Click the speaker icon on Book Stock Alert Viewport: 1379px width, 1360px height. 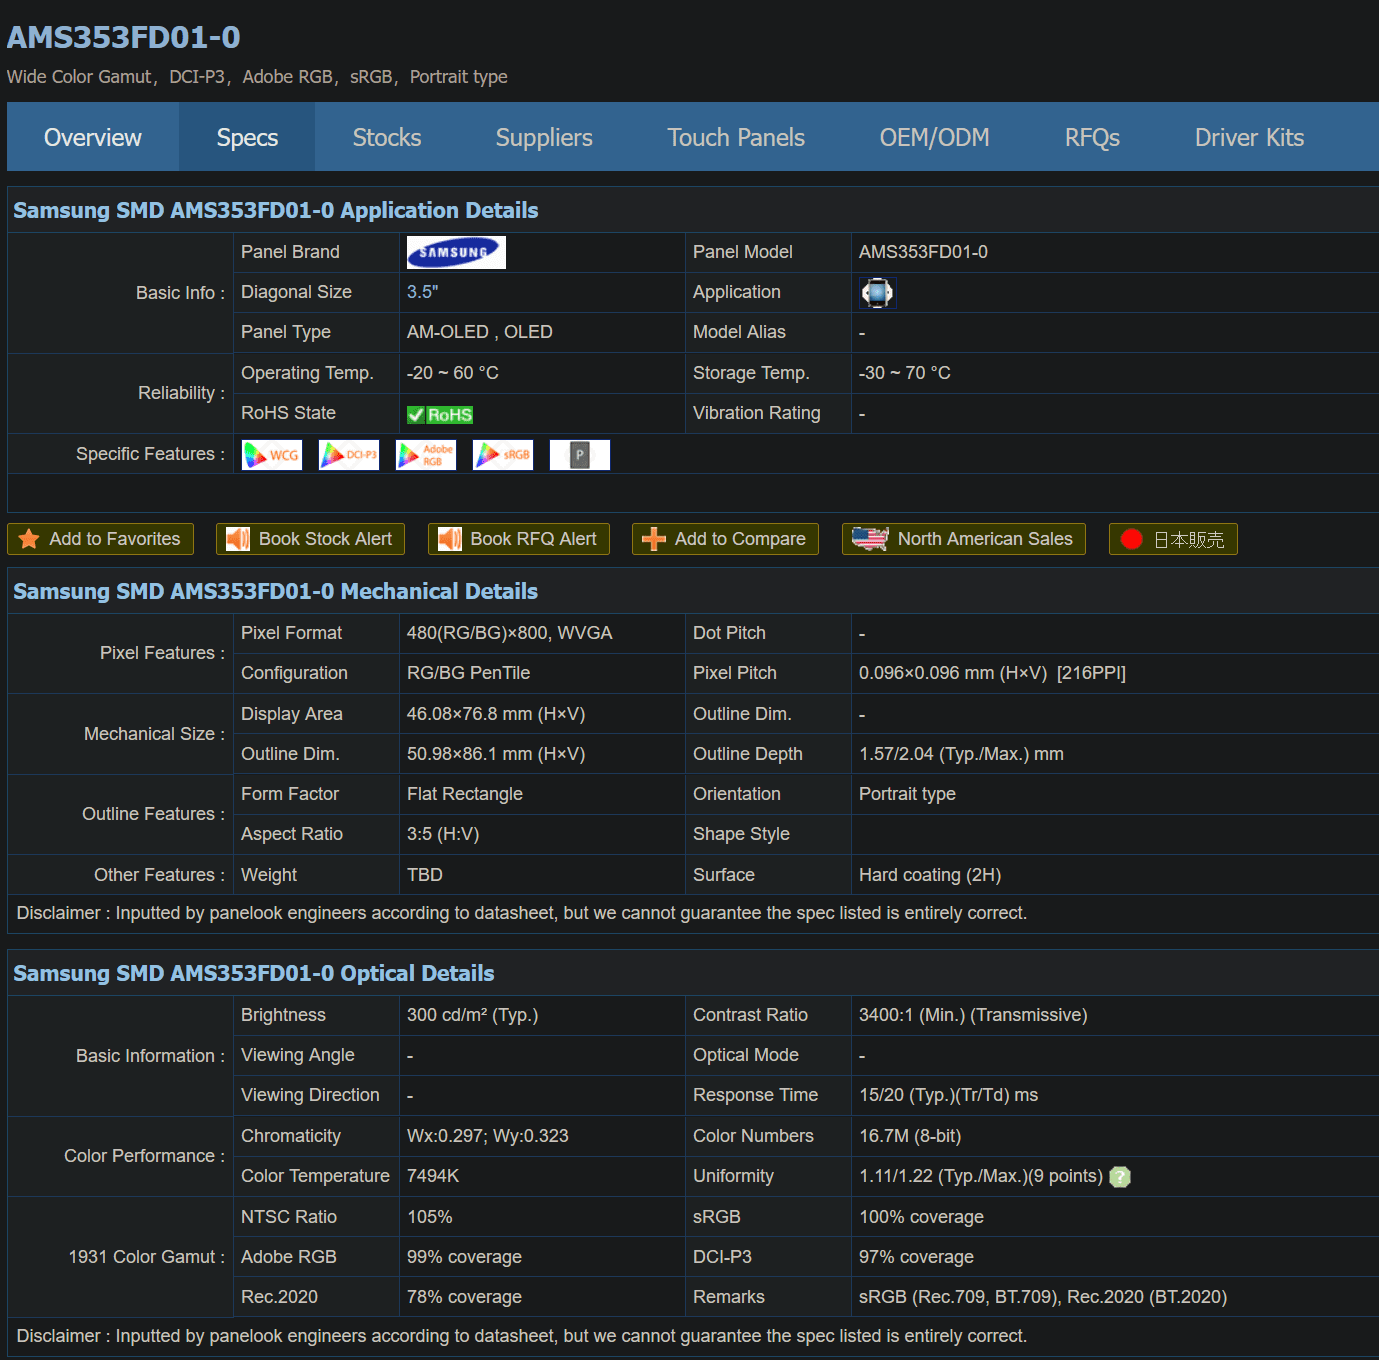click(238, 539)
